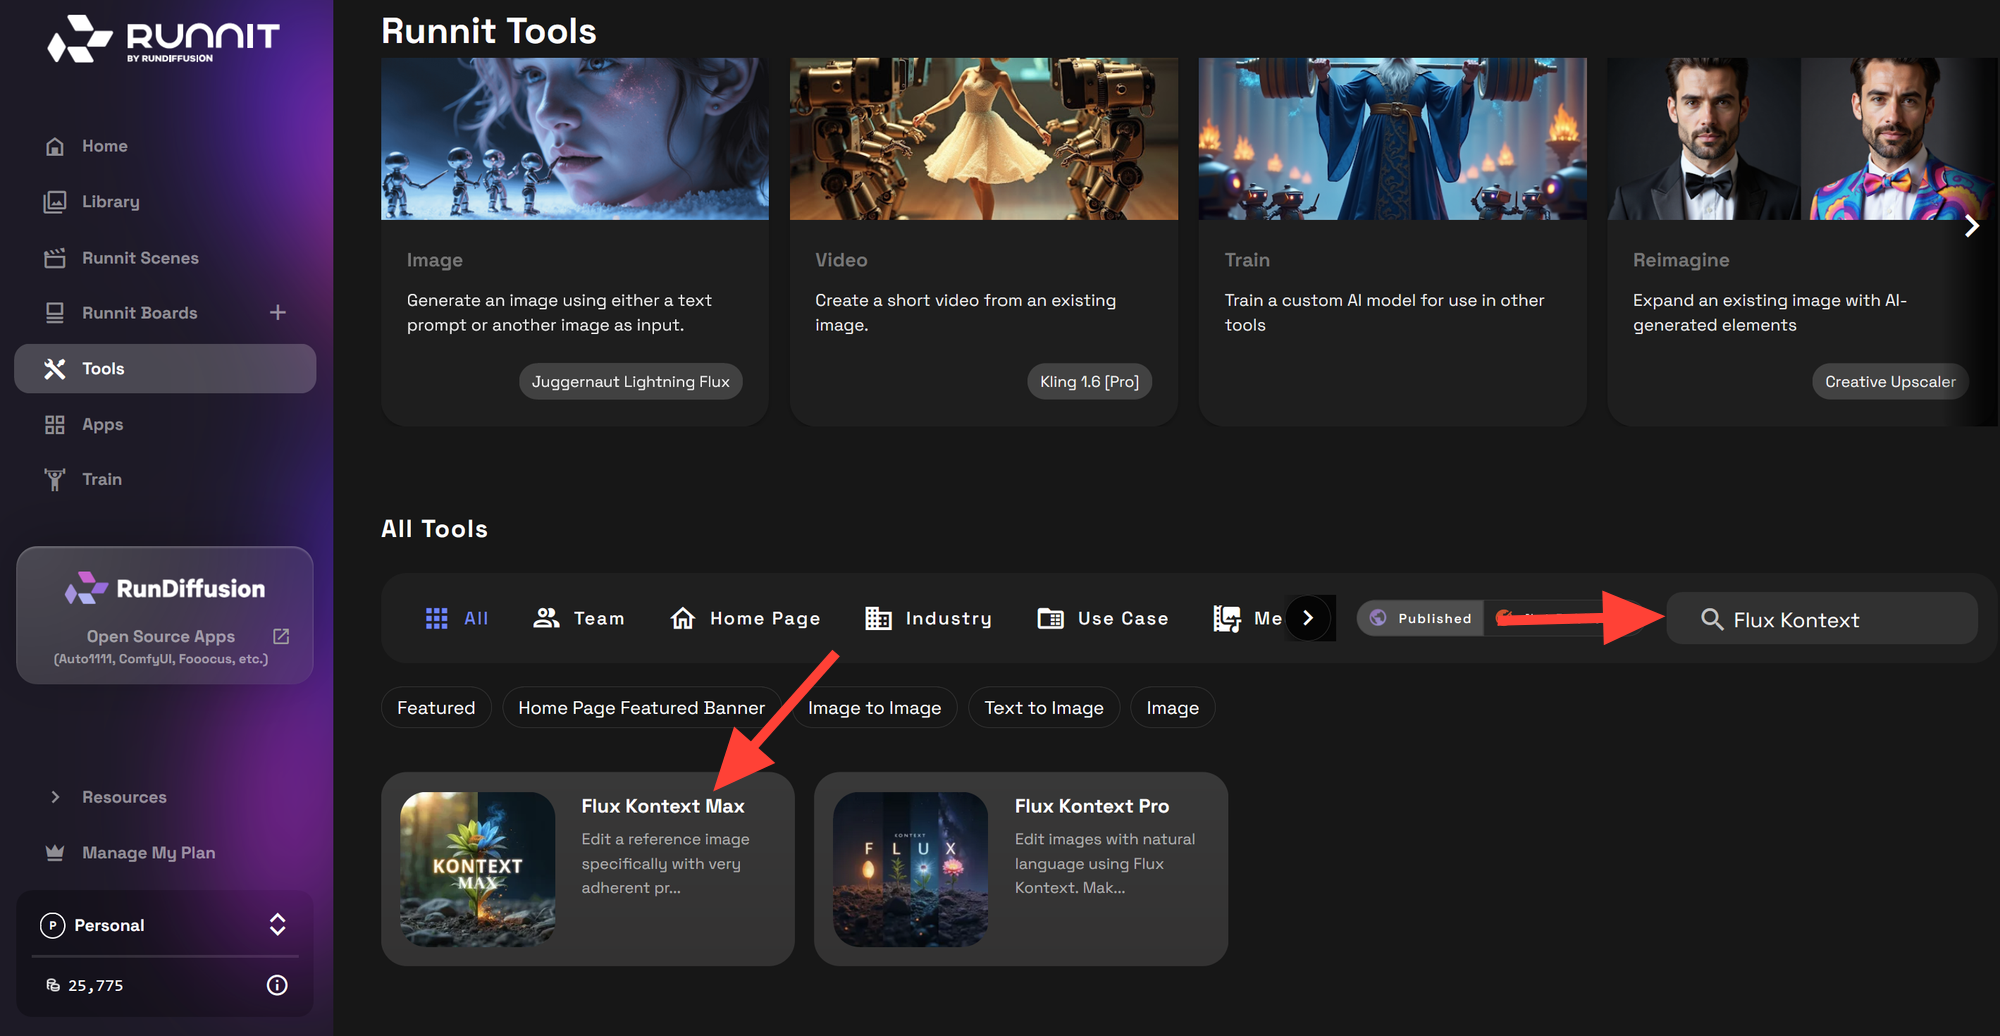Click the Kling 1.6 [Pro] chip
This screenshot has height=1036, width=2000.
click(1089, 382)
